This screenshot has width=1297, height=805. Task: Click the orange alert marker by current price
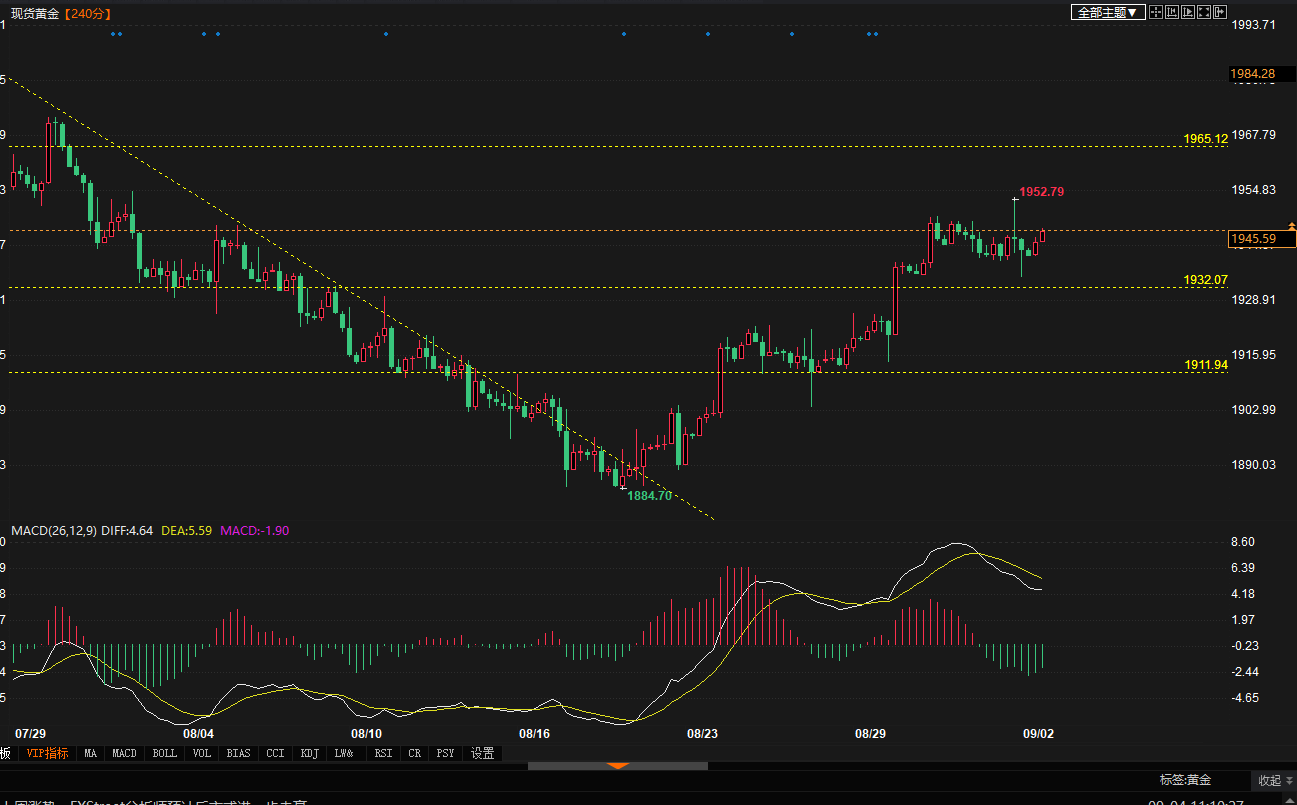coord(1291,228)
